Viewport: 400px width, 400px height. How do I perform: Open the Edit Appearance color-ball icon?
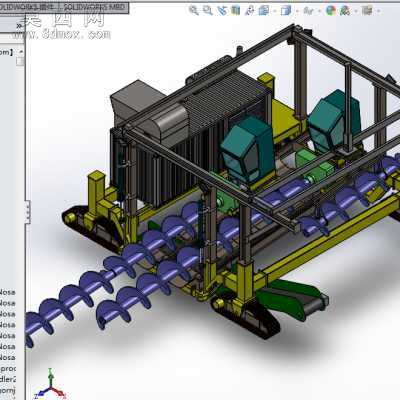[330, 11]
